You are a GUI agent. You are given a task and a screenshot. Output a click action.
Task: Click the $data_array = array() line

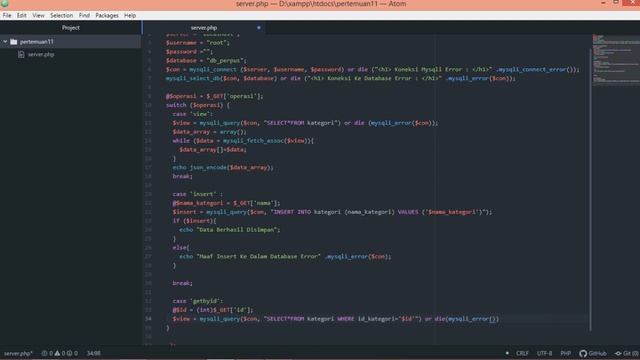[x=209, y=132]
